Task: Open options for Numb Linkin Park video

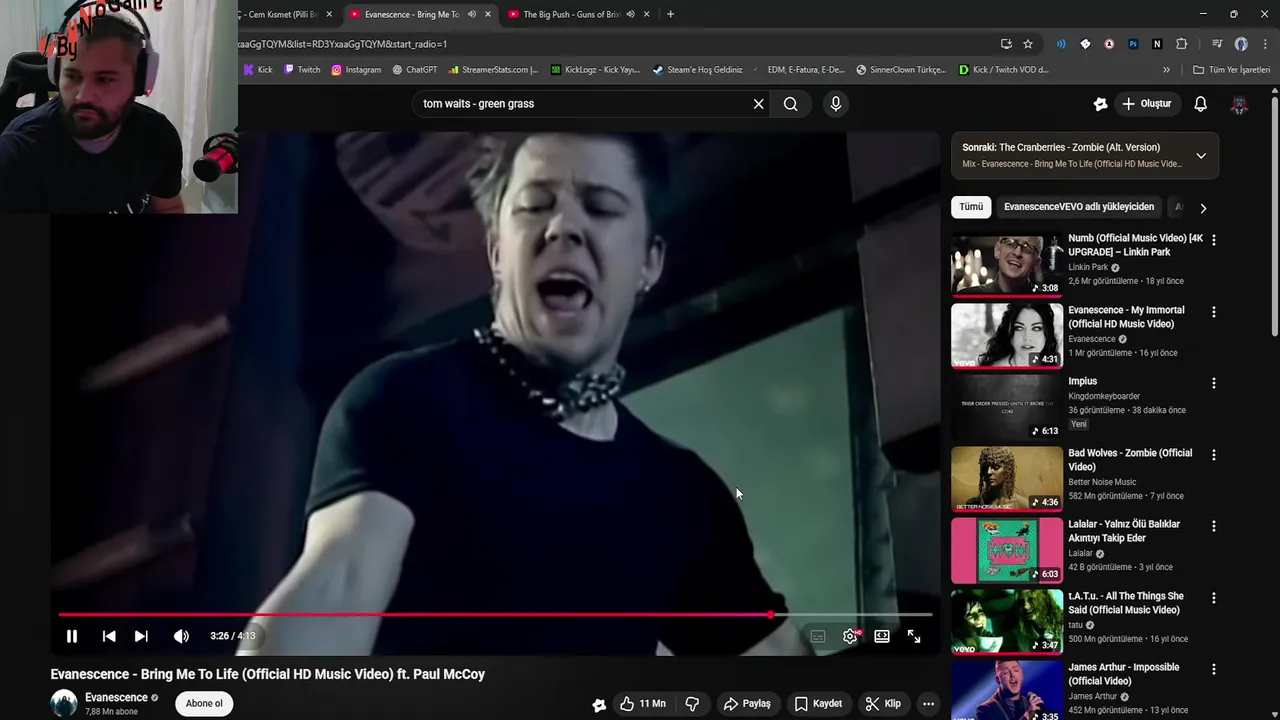Action: coord(1214,240)
